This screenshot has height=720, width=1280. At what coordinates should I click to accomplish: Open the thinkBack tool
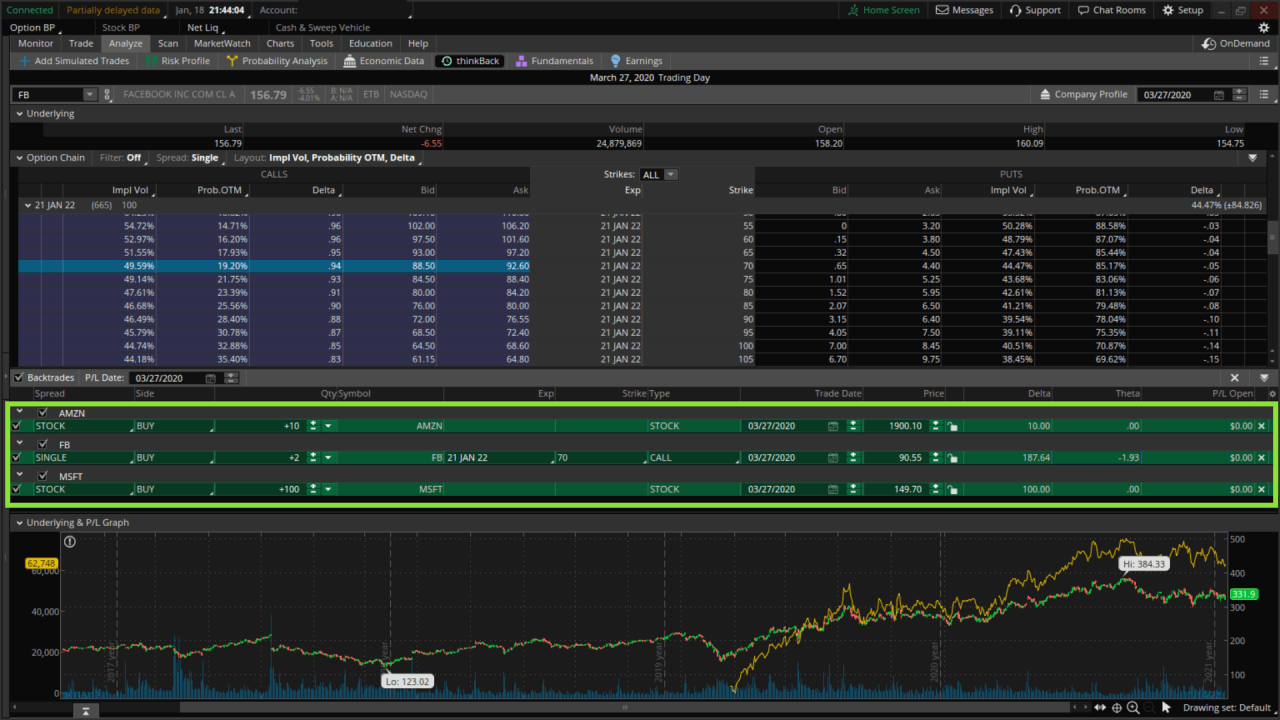pos(469,60)
